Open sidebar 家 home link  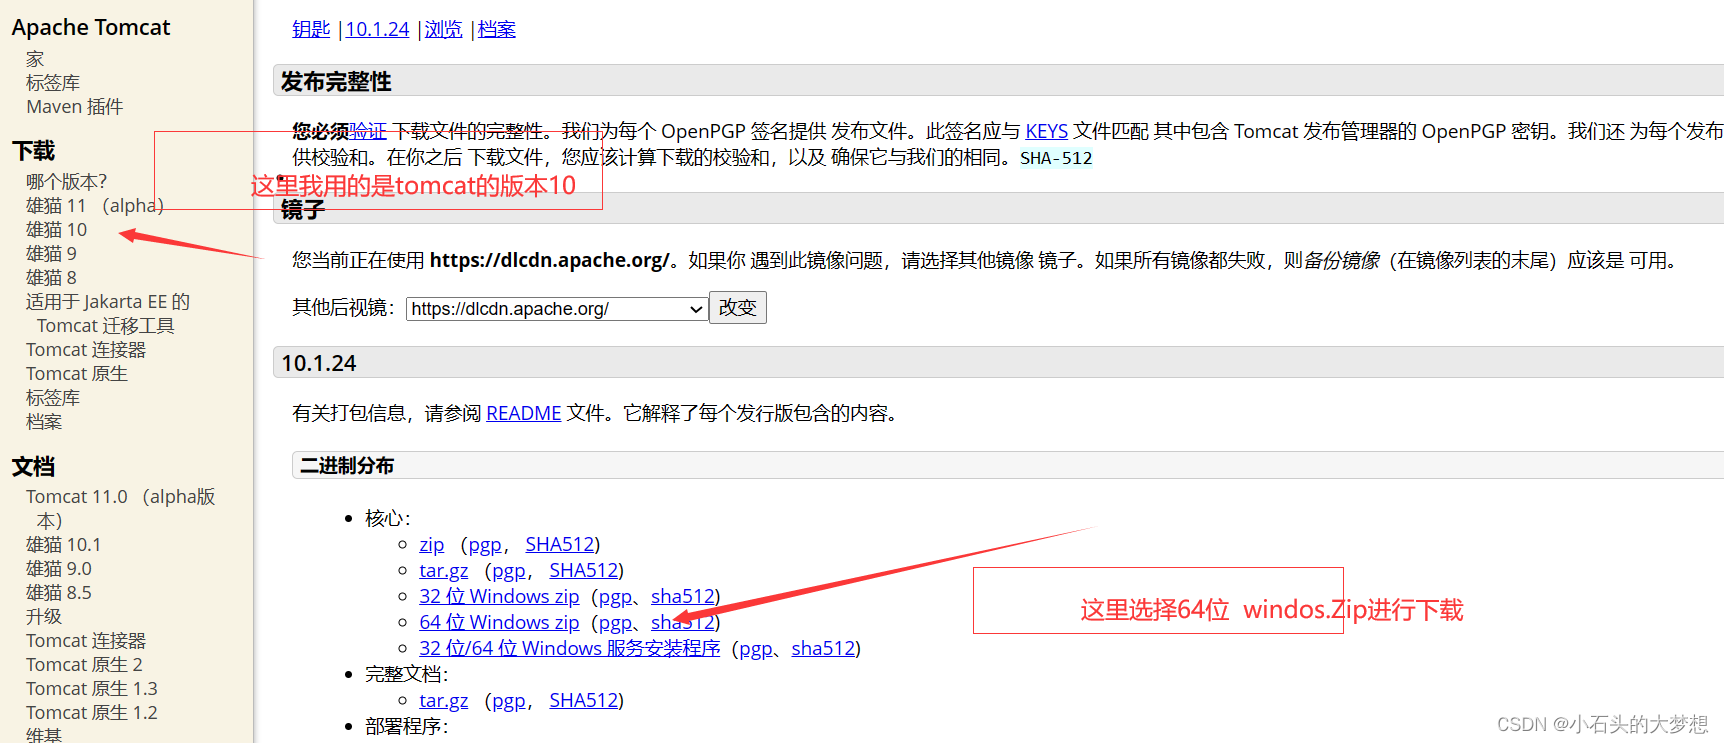click(x=35, y=59)
